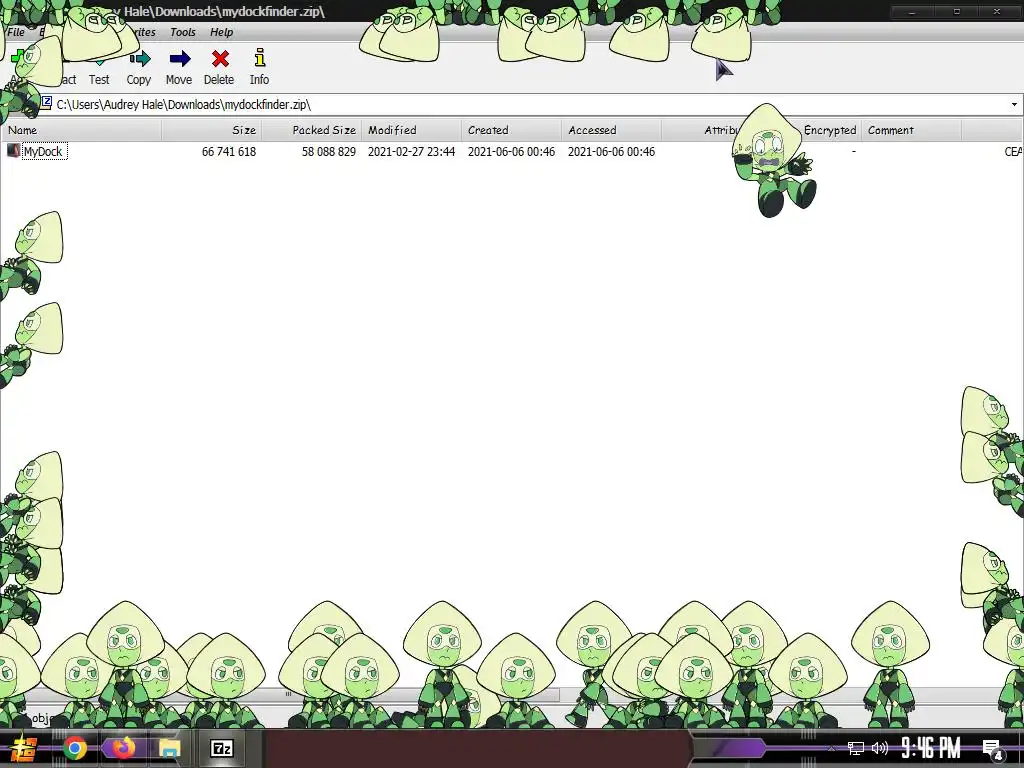Sort by the Size column header
Image resolution: width=1024 pixels, height=768 pixels.
click(212, 130)
